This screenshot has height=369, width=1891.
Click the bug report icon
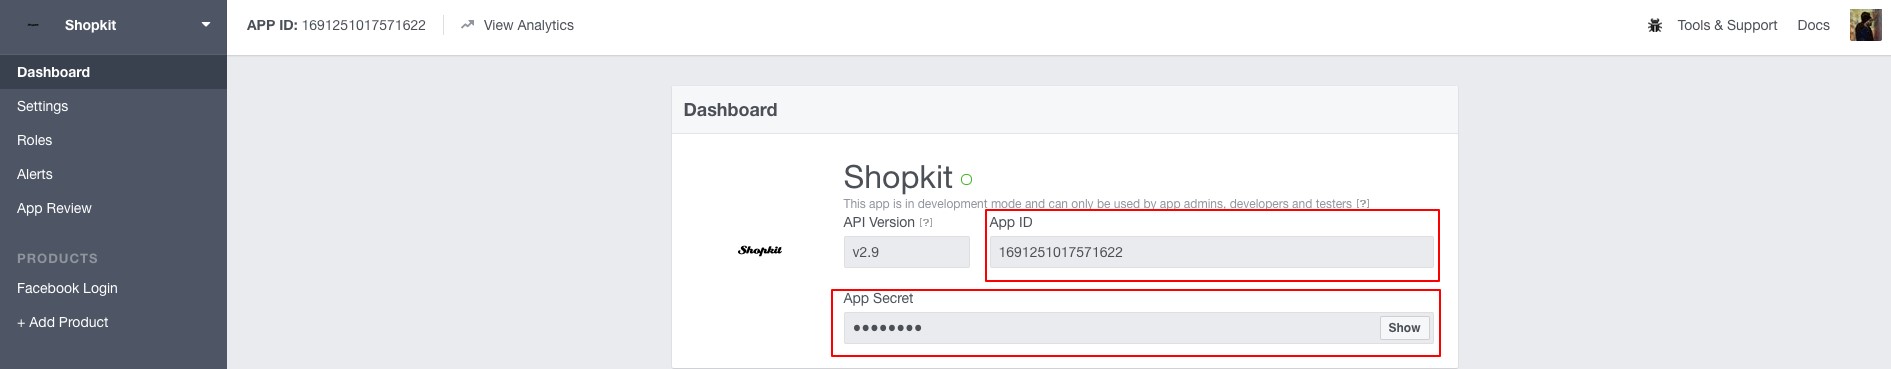tap(1655, 25)
